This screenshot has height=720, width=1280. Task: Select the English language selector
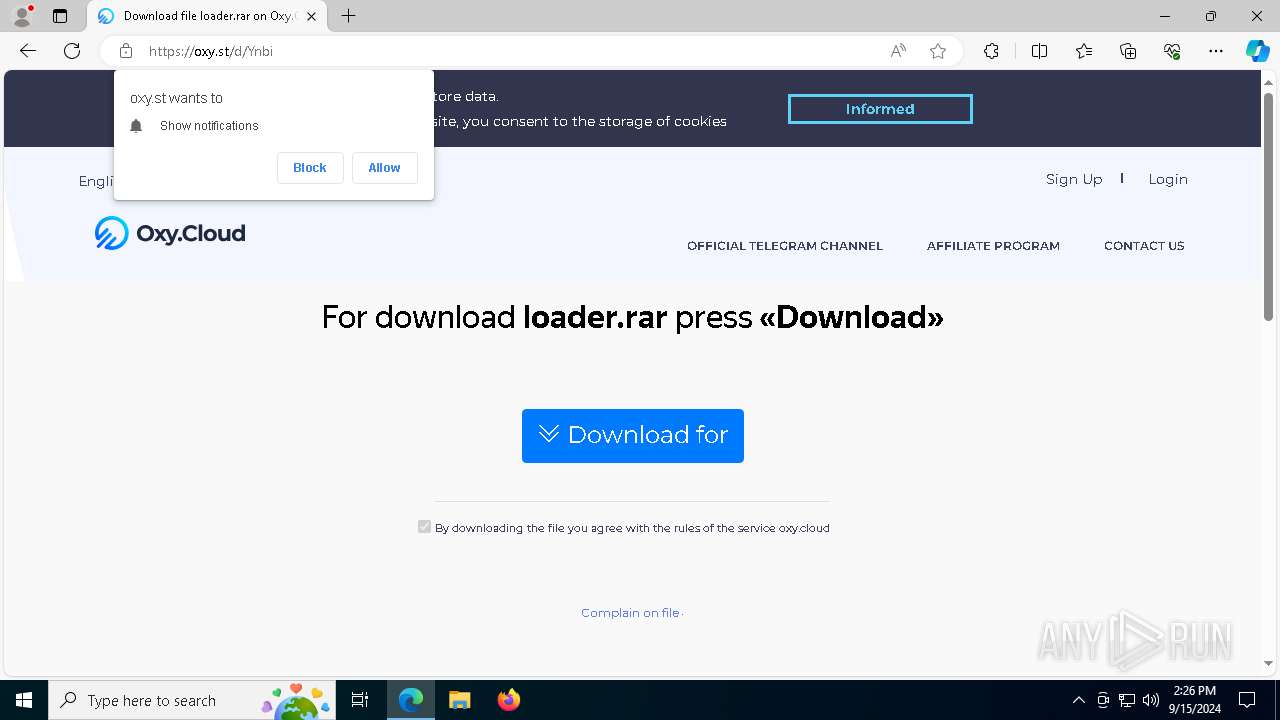[x=96, y=181]
